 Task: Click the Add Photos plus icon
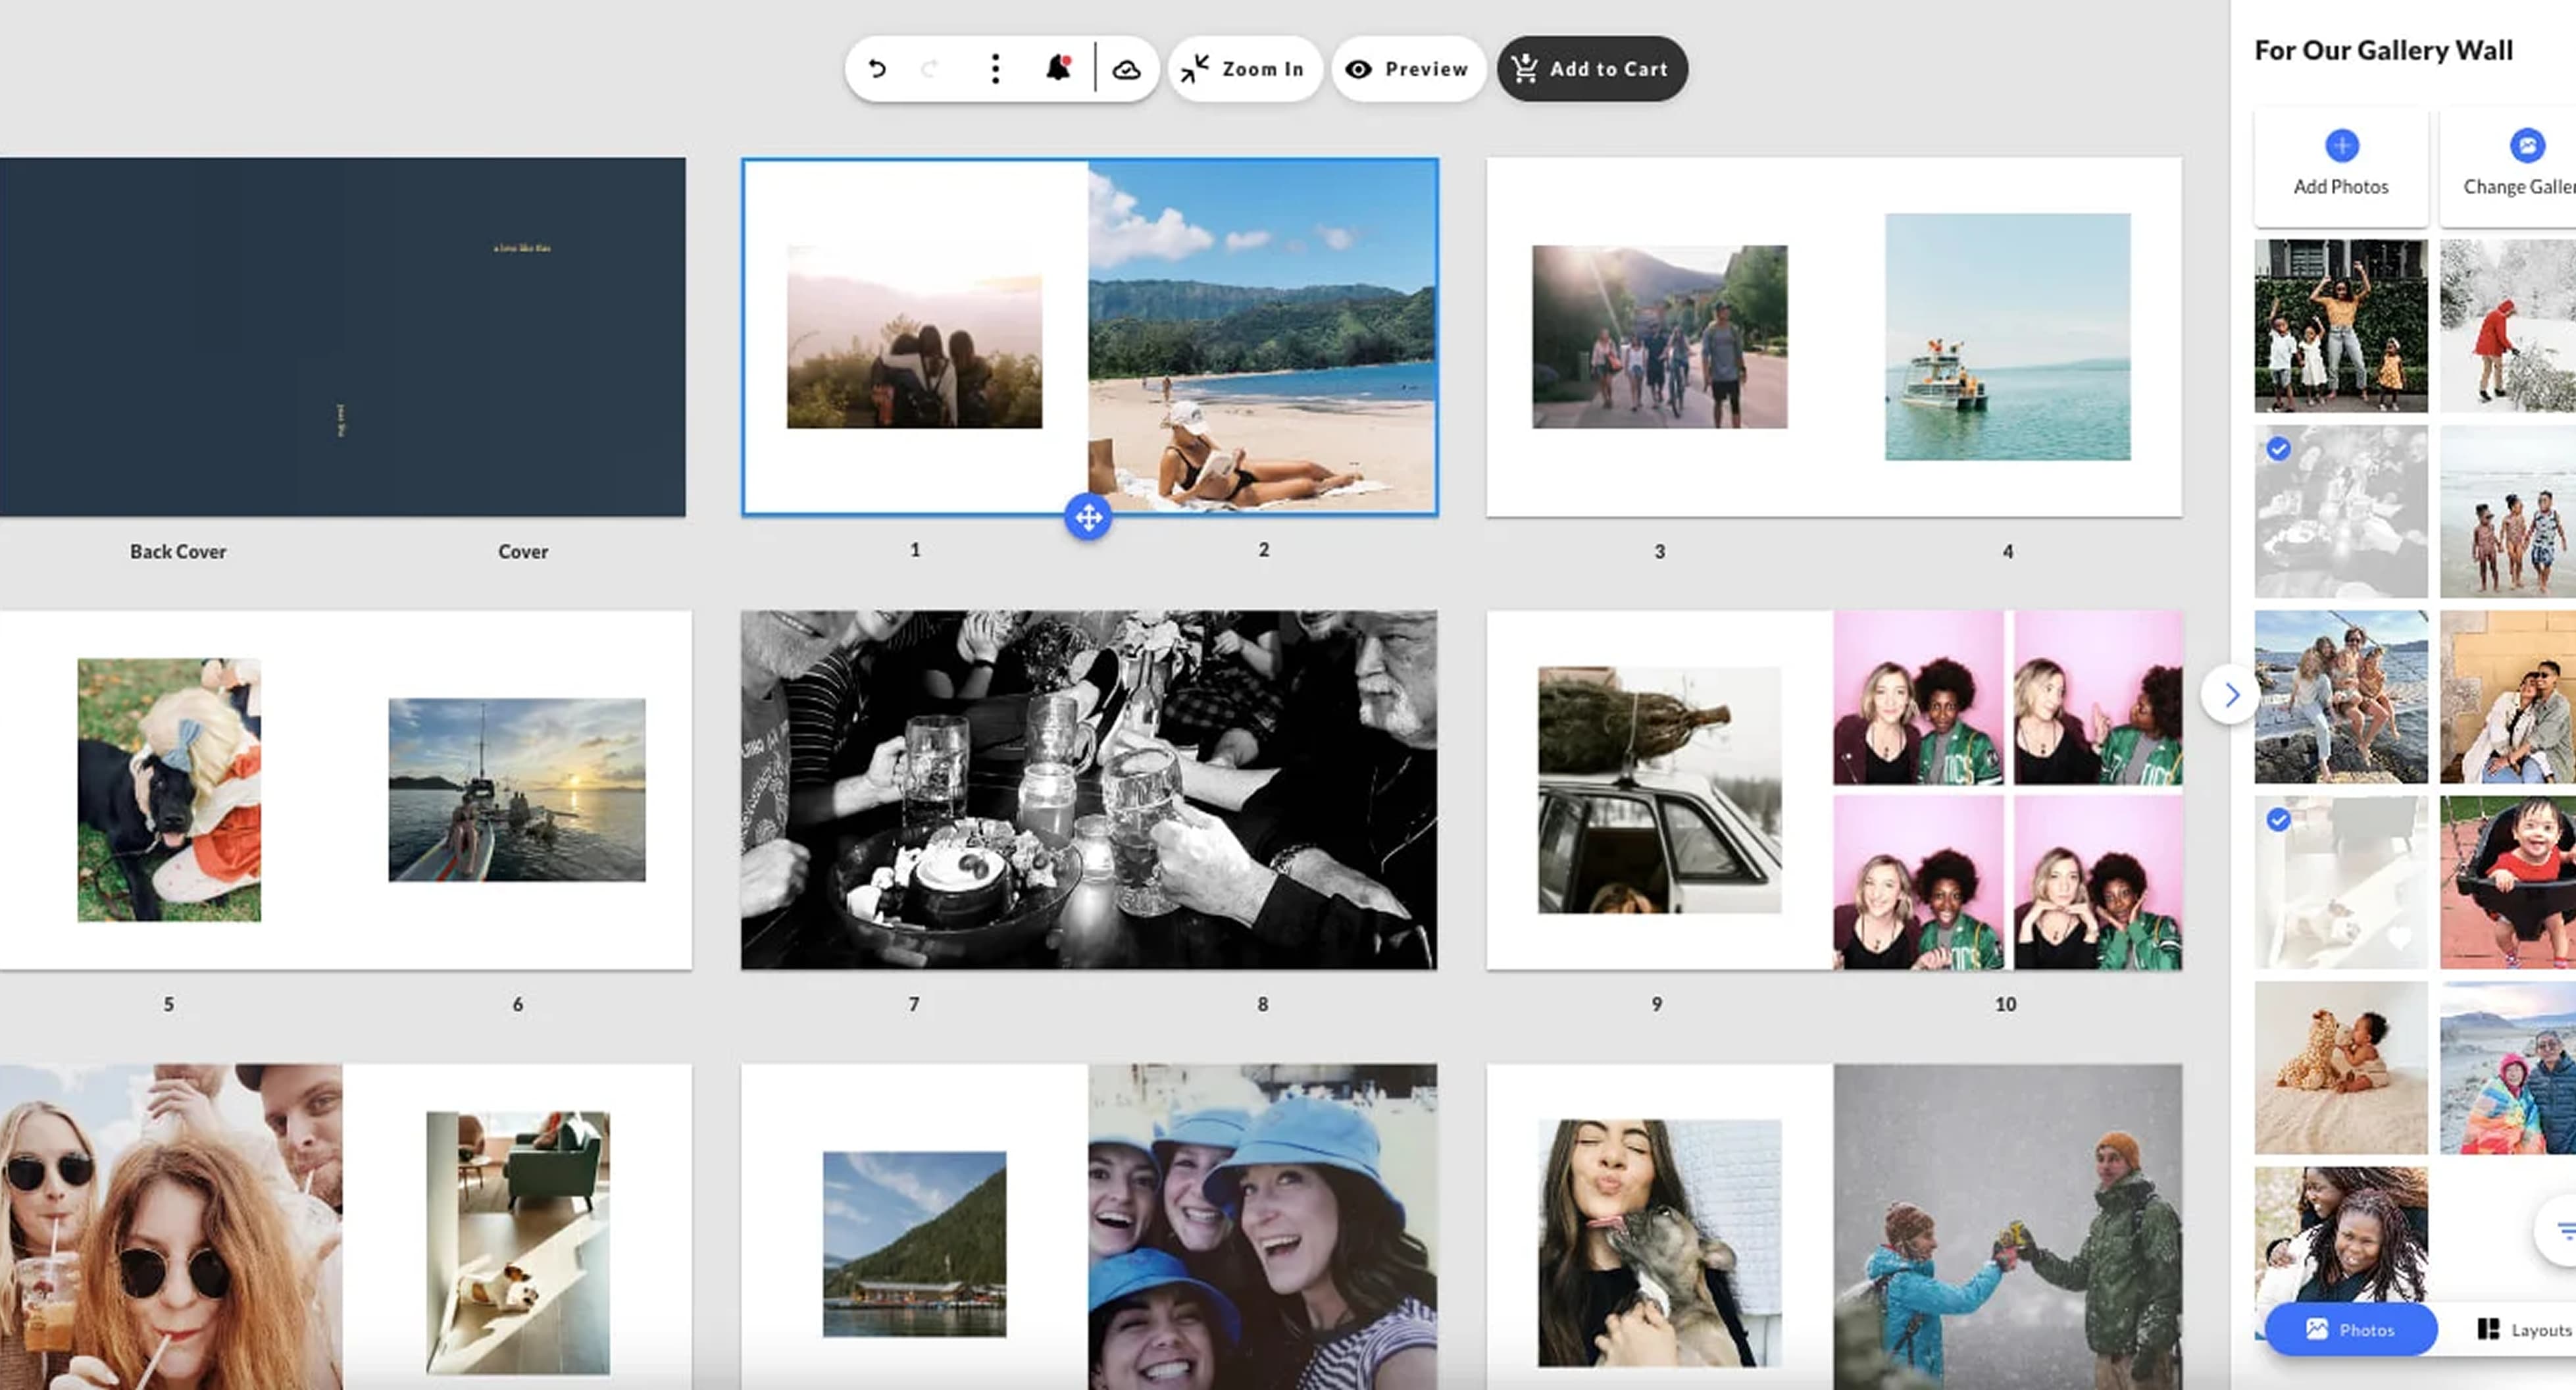tap(2341, 146)
